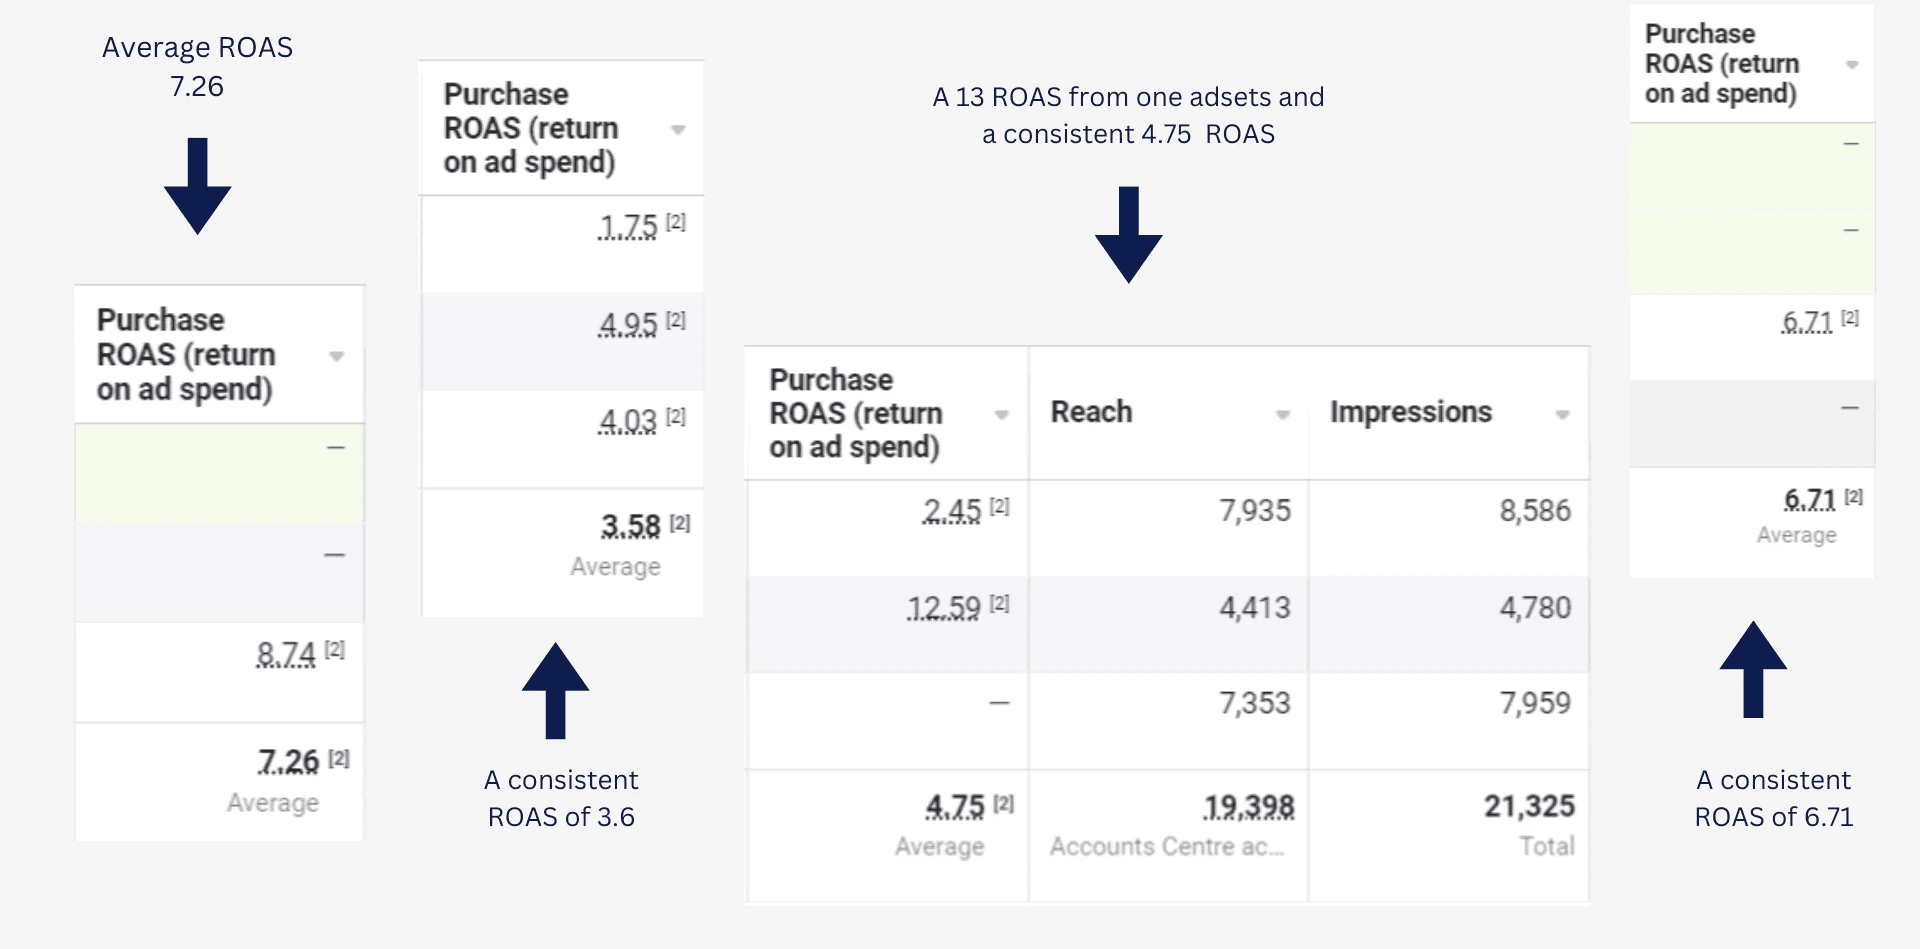Click the footnote marker next to 4.95

tap(677, 320)
